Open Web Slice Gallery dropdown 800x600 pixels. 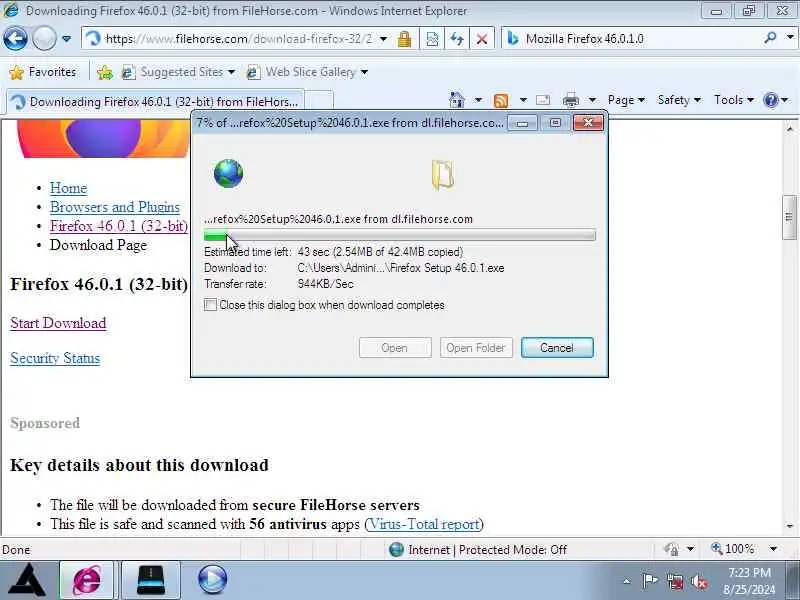(x=307, y=72)
